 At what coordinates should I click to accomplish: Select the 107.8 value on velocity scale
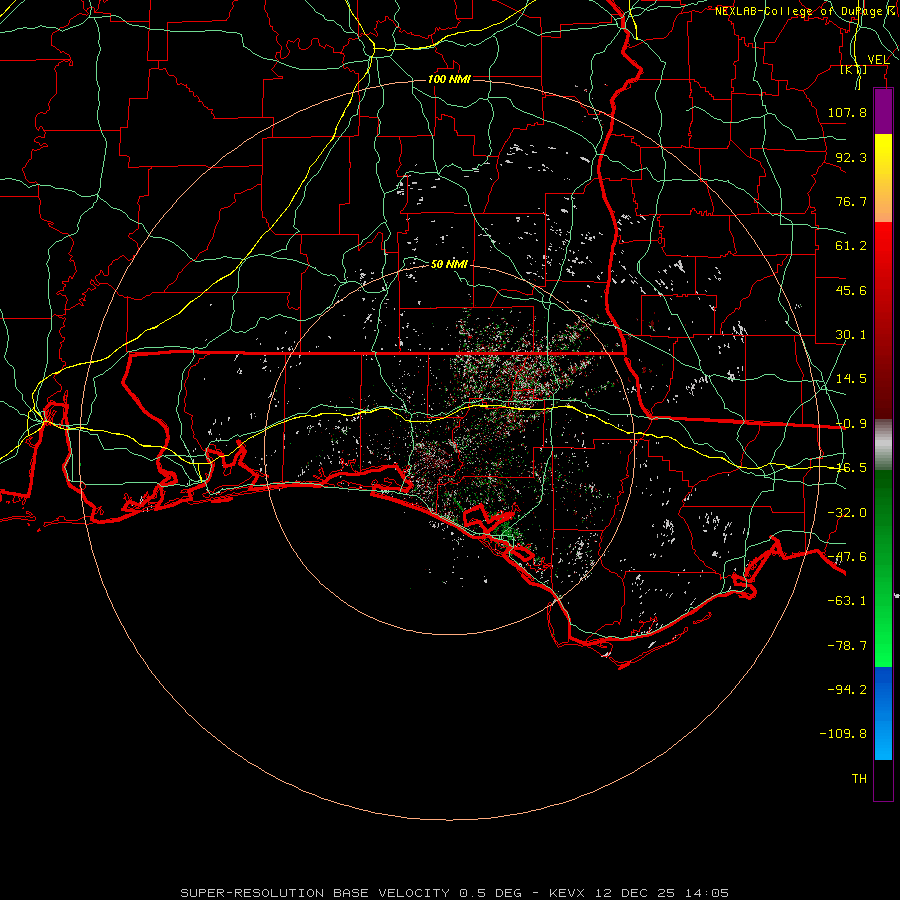coord(847,112)
